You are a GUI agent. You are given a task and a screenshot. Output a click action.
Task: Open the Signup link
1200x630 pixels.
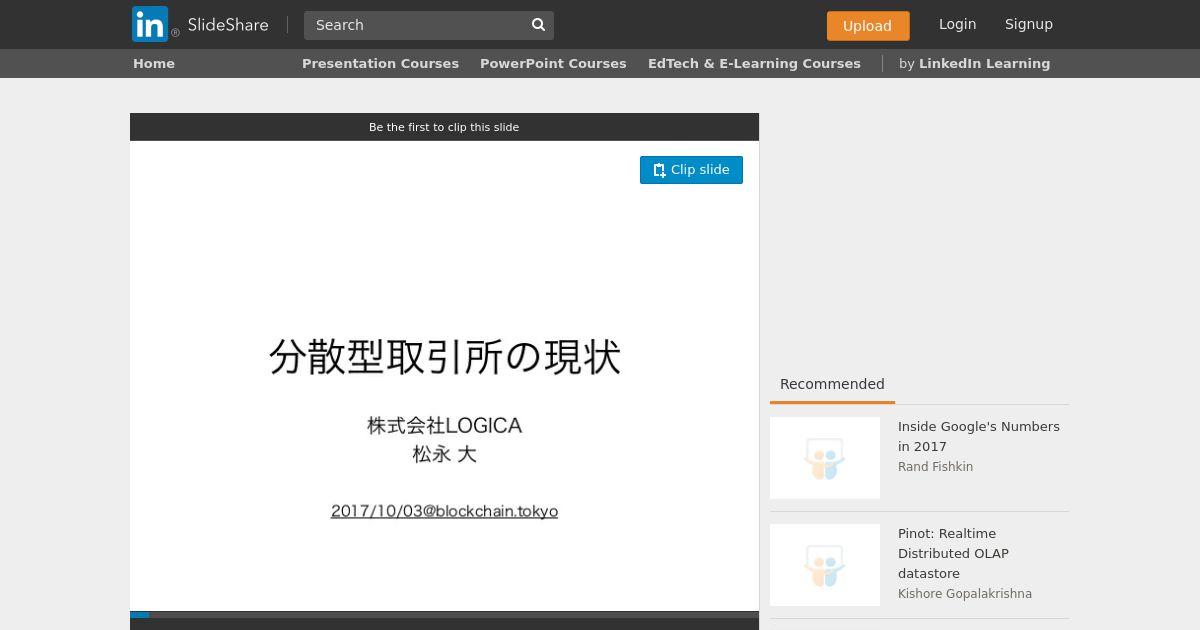(1029, 24)
